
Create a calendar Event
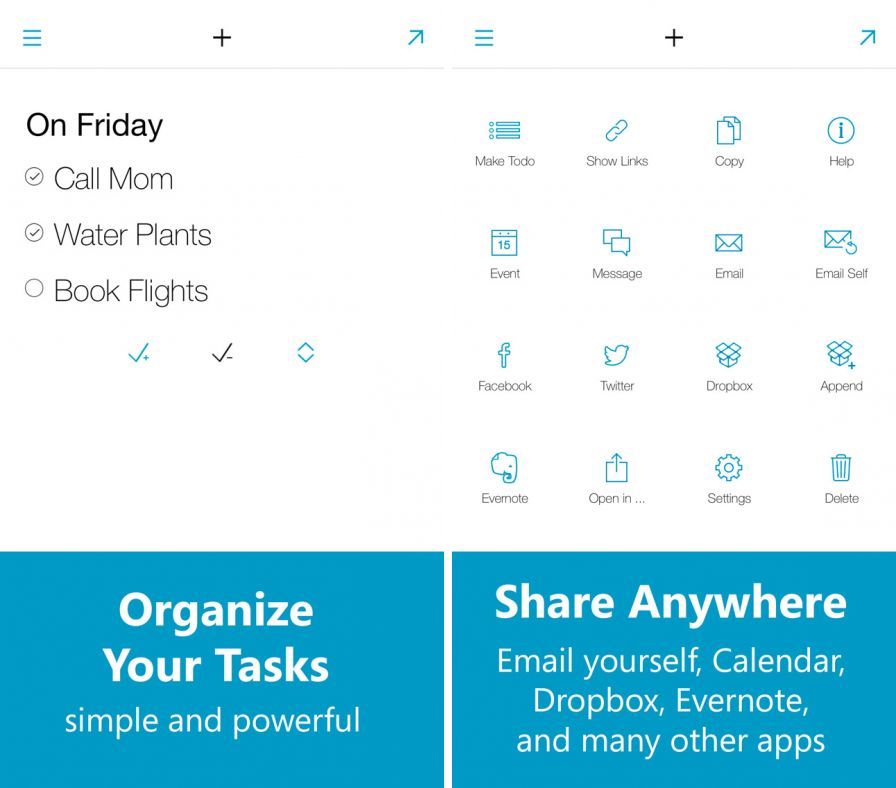click(505, 243)
